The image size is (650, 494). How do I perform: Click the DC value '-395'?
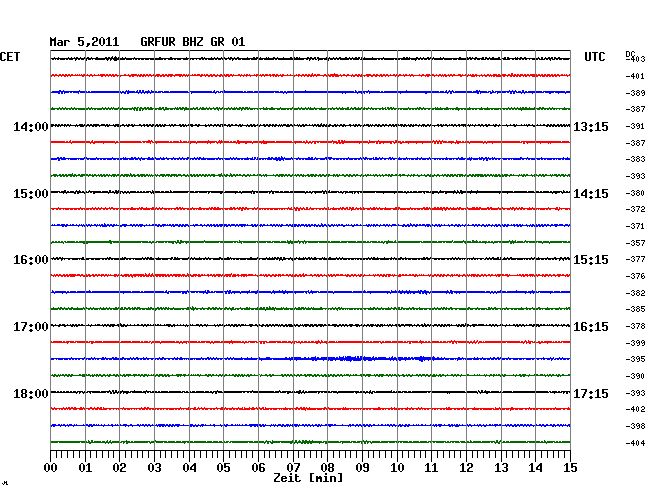point(635,359)
